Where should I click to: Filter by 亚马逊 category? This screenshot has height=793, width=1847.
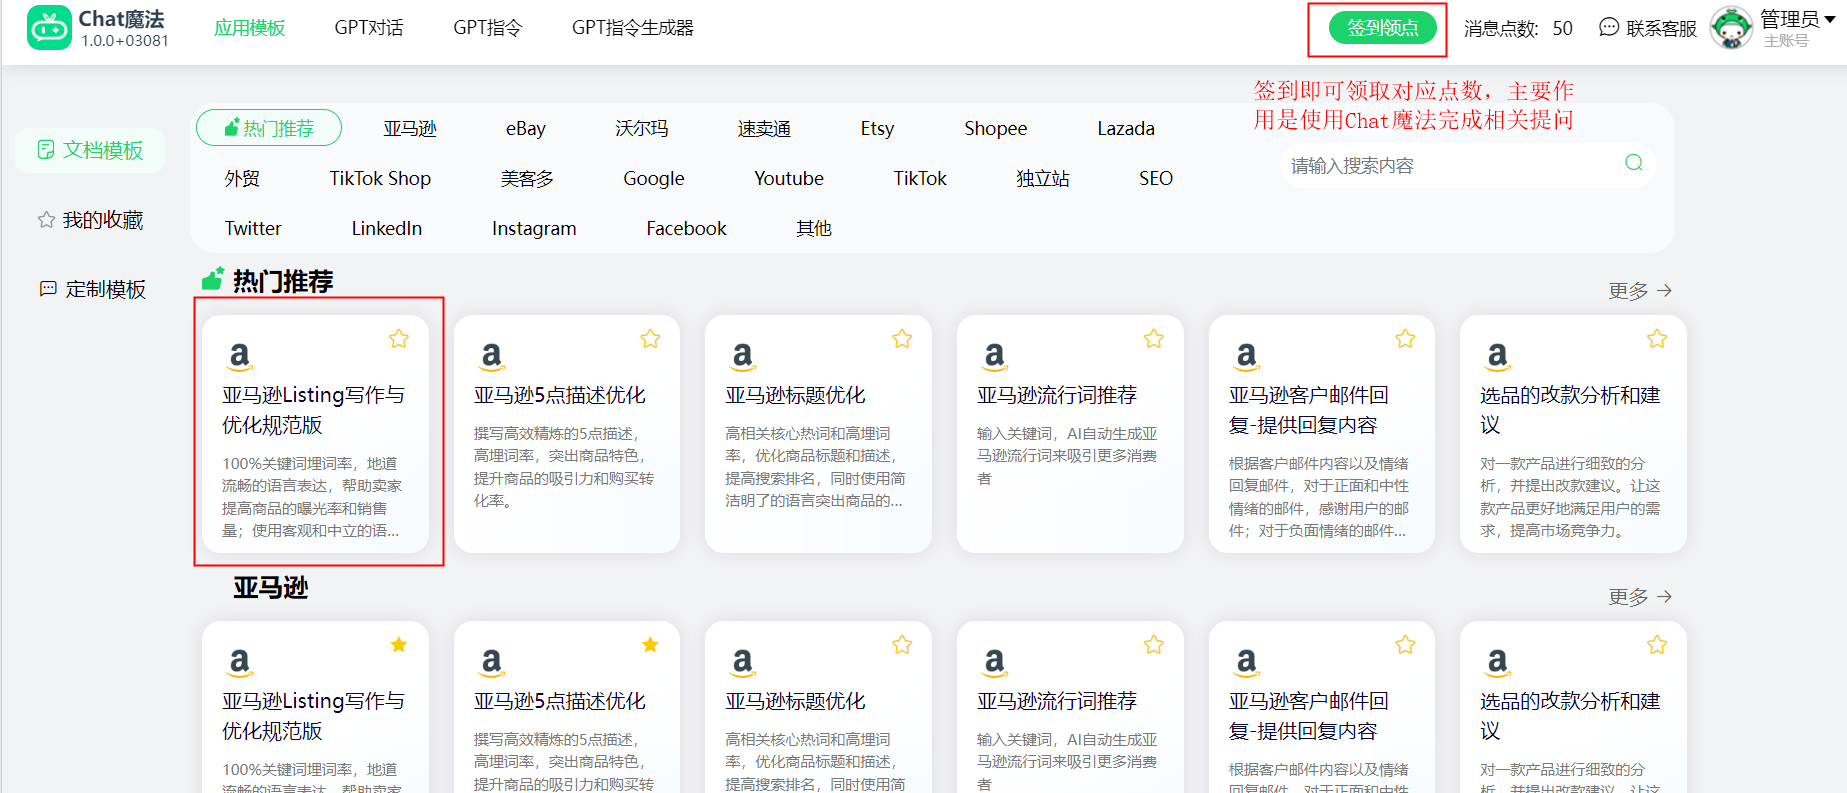pyautogui.click(x=410, y=128)
